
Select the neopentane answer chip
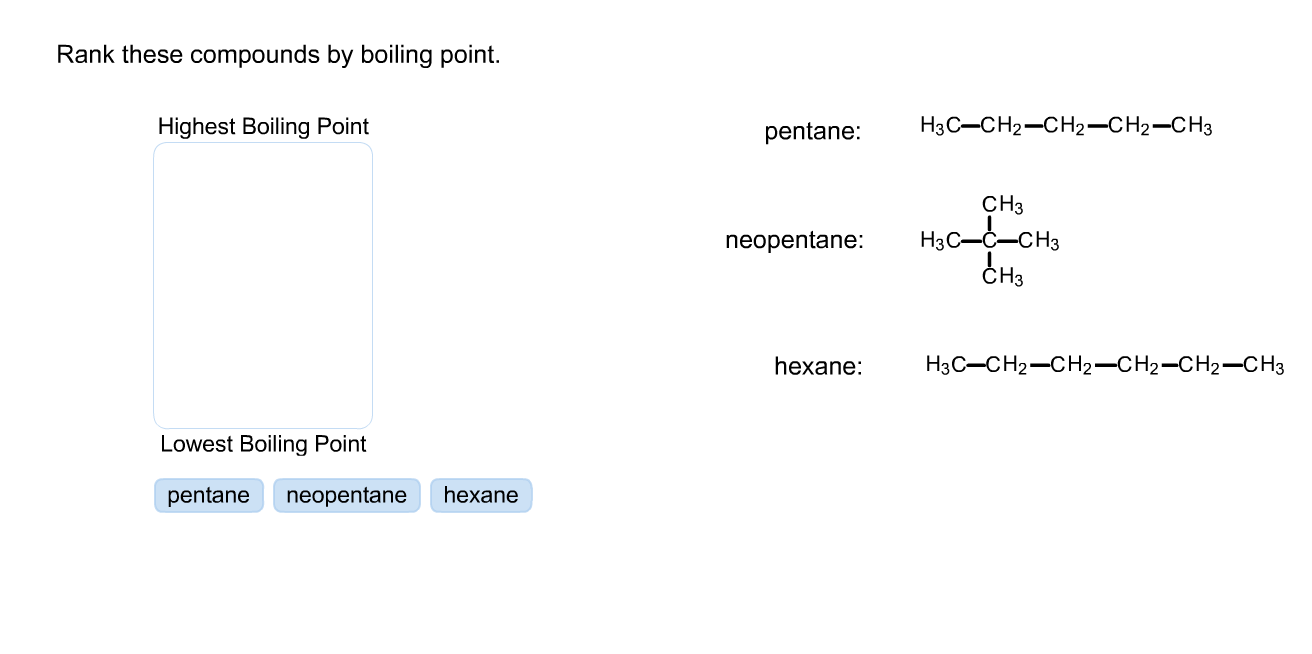(x=346, y=494)
